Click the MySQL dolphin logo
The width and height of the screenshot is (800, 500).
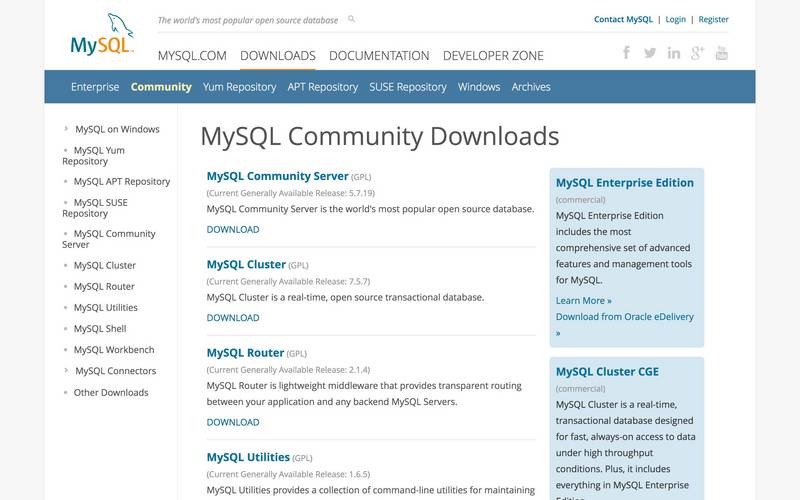(102, 35)
